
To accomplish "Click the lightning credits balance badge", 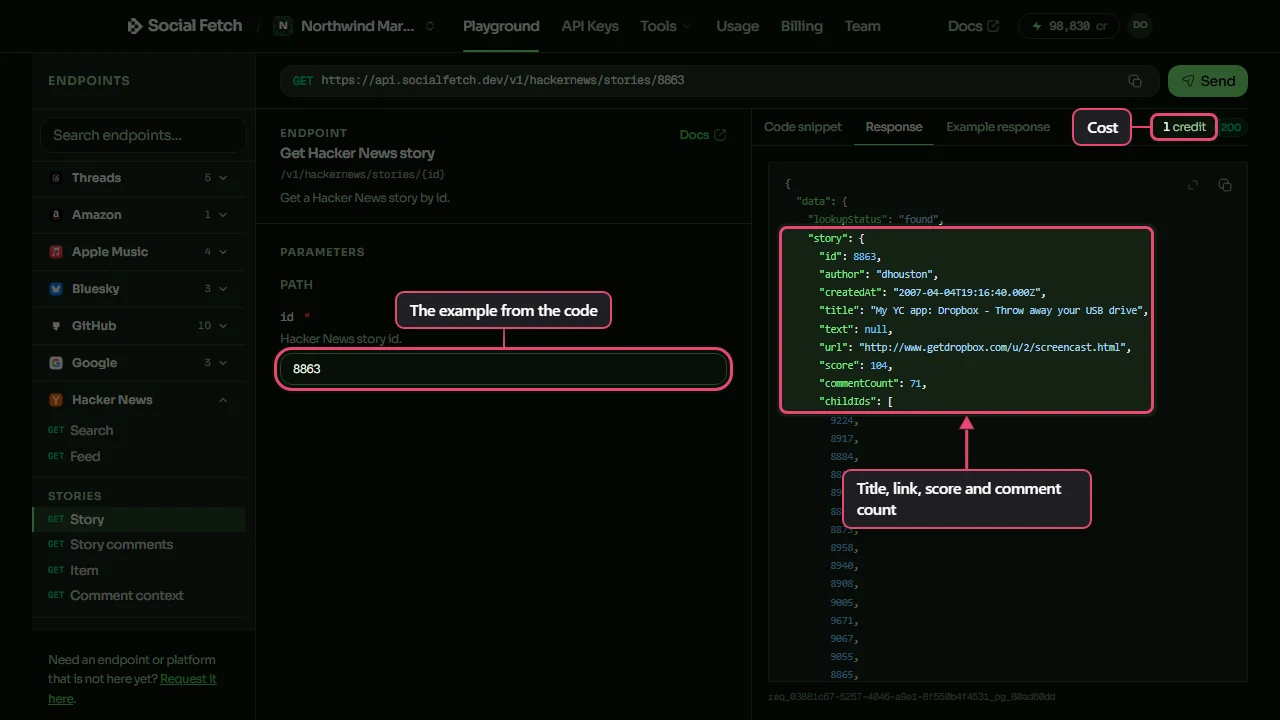I will point(1068,26).
